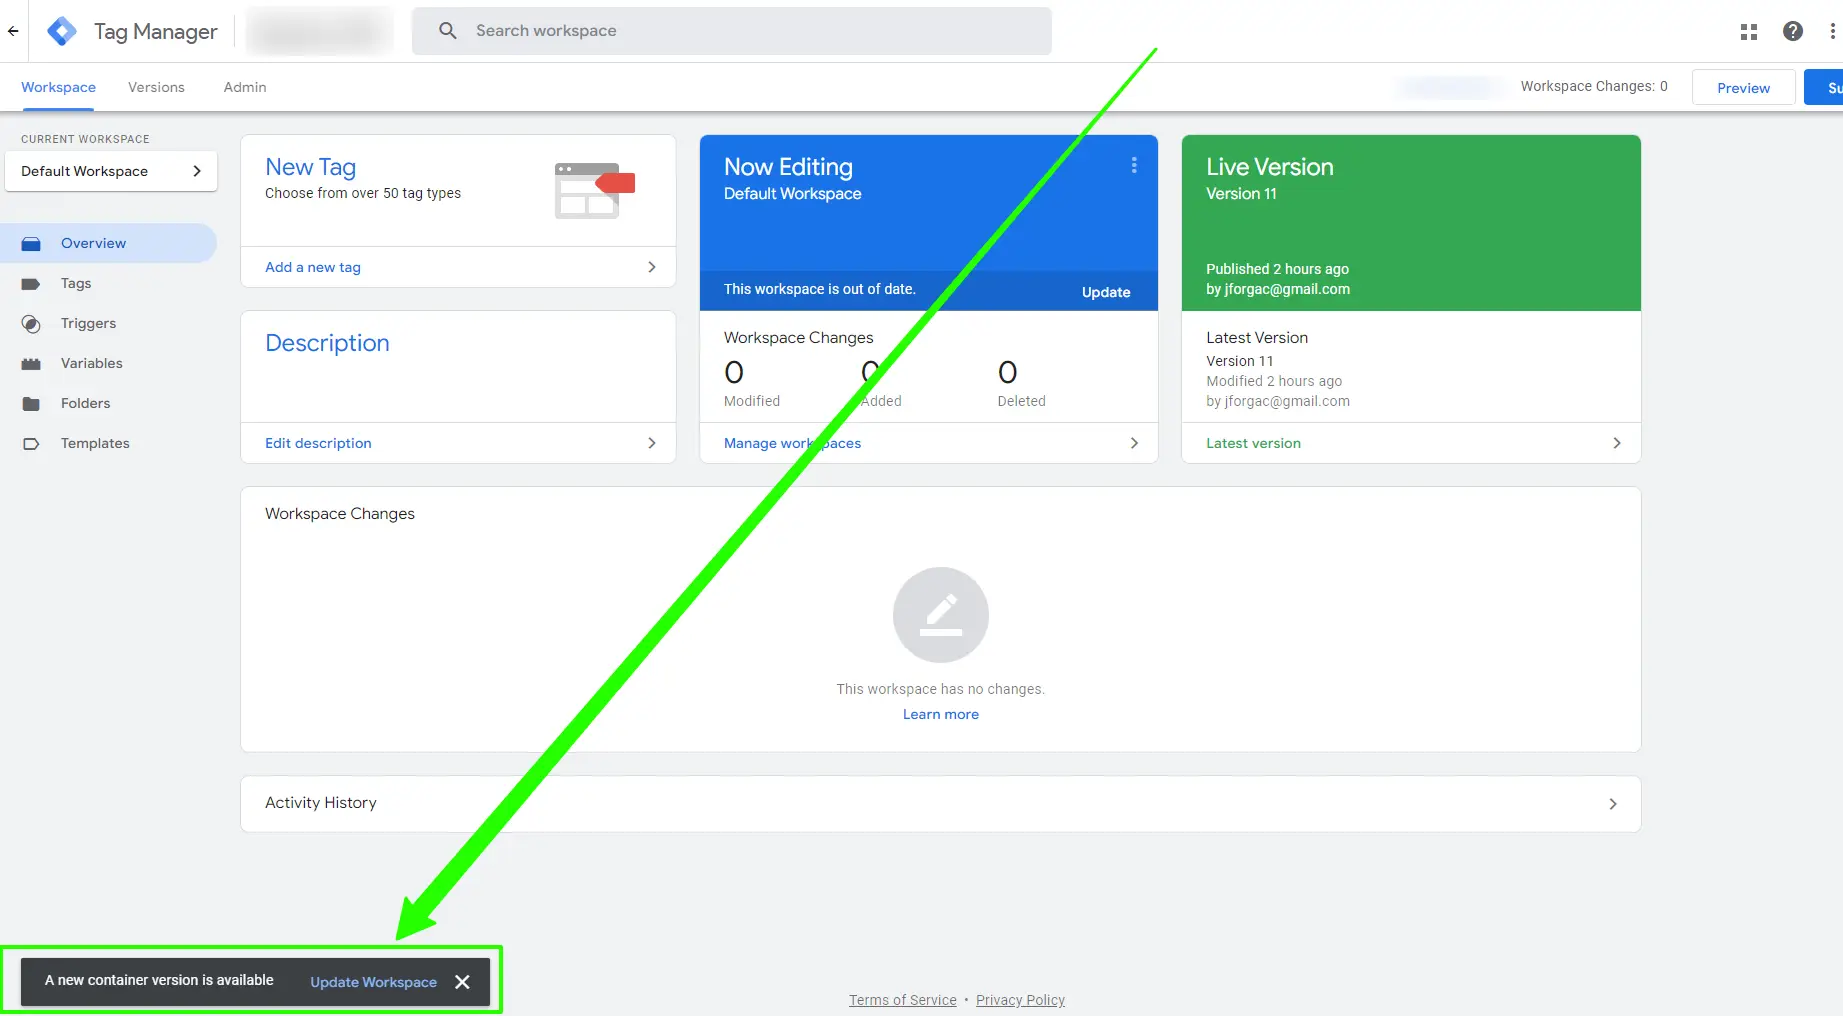Image resolution: width=1843 pixels, height=1016 pixels.
Task: Switch to the Admin tab
Action: (x=245, y=87)
